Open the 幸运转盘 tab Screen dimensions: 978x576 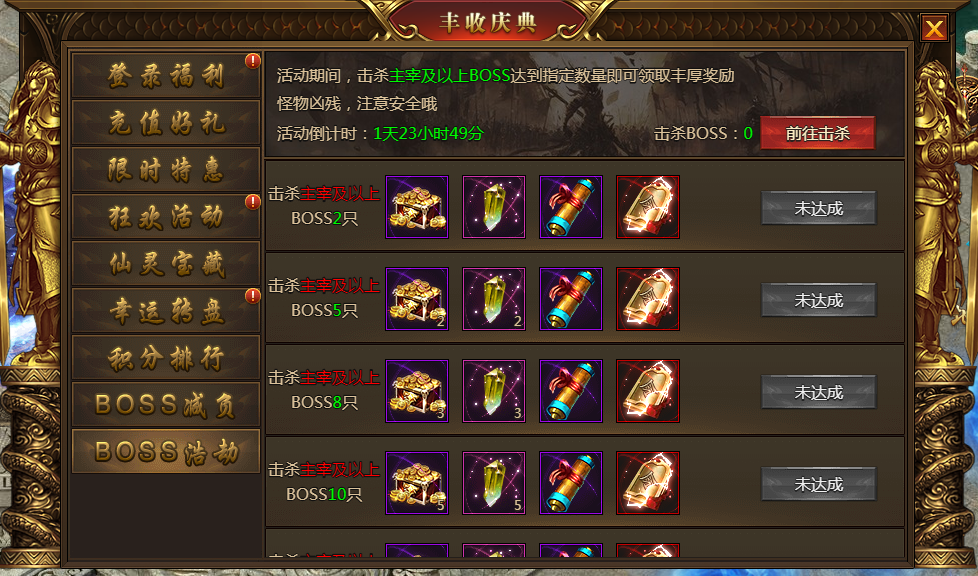166,310
